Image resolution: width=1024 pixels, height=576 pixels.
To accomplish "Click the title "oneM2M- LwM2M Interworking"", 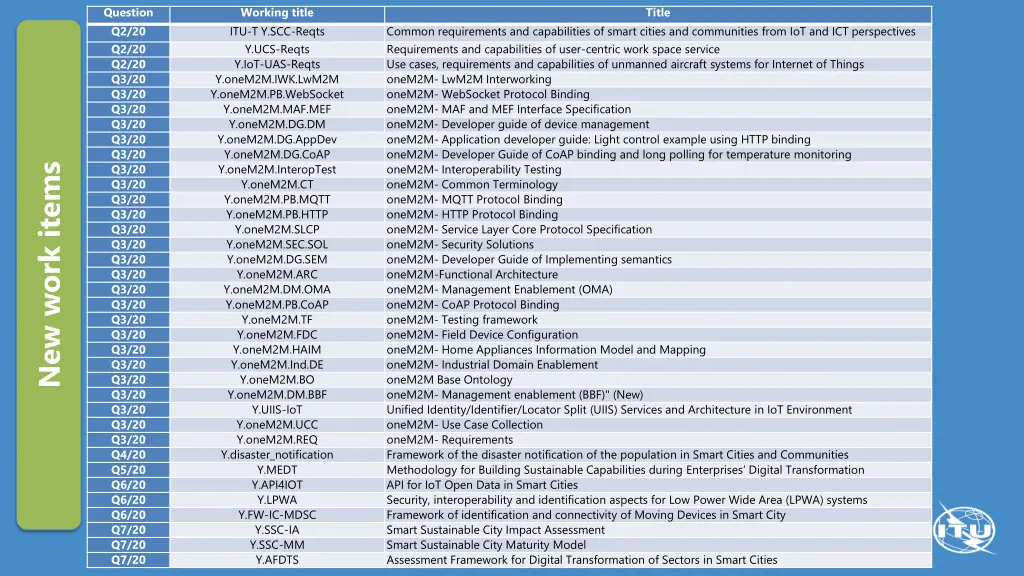I will click(x=469, y=80).
